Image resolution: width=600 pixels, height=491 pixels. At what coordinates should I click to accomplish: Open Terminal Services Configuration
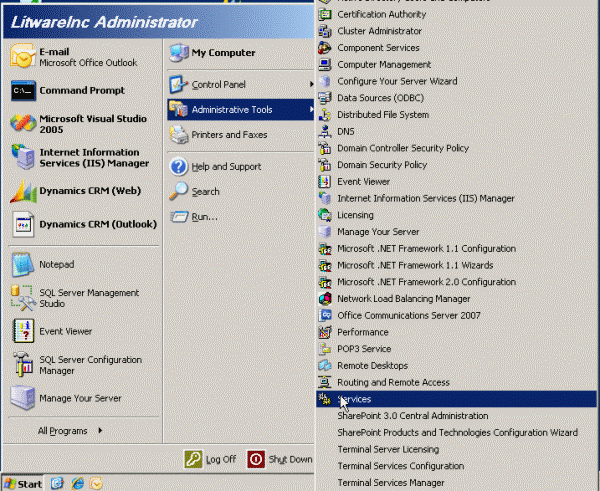pos(456,466)
